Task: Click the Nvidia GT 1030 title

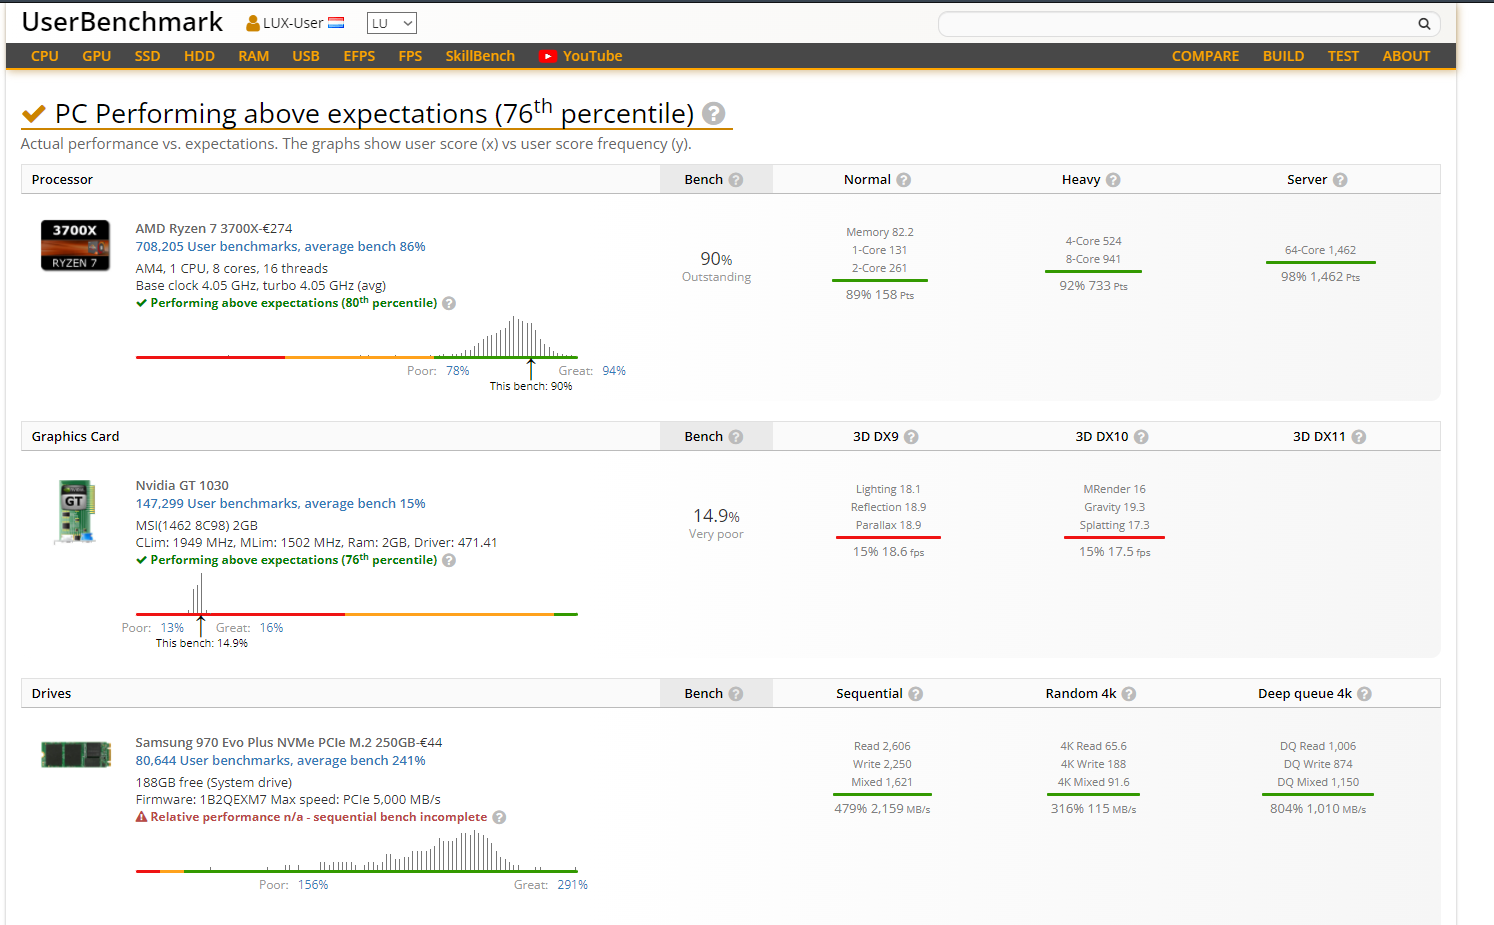Action: click(x=182, y=486)
